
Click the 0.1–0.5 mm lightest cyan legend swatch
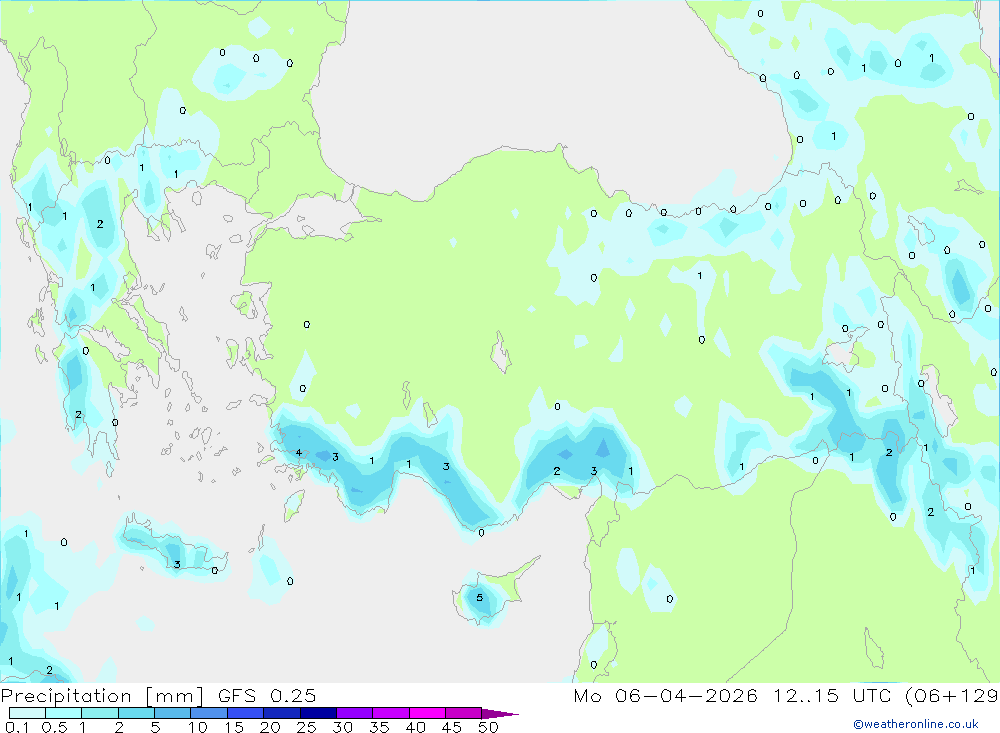pos(27,713)
